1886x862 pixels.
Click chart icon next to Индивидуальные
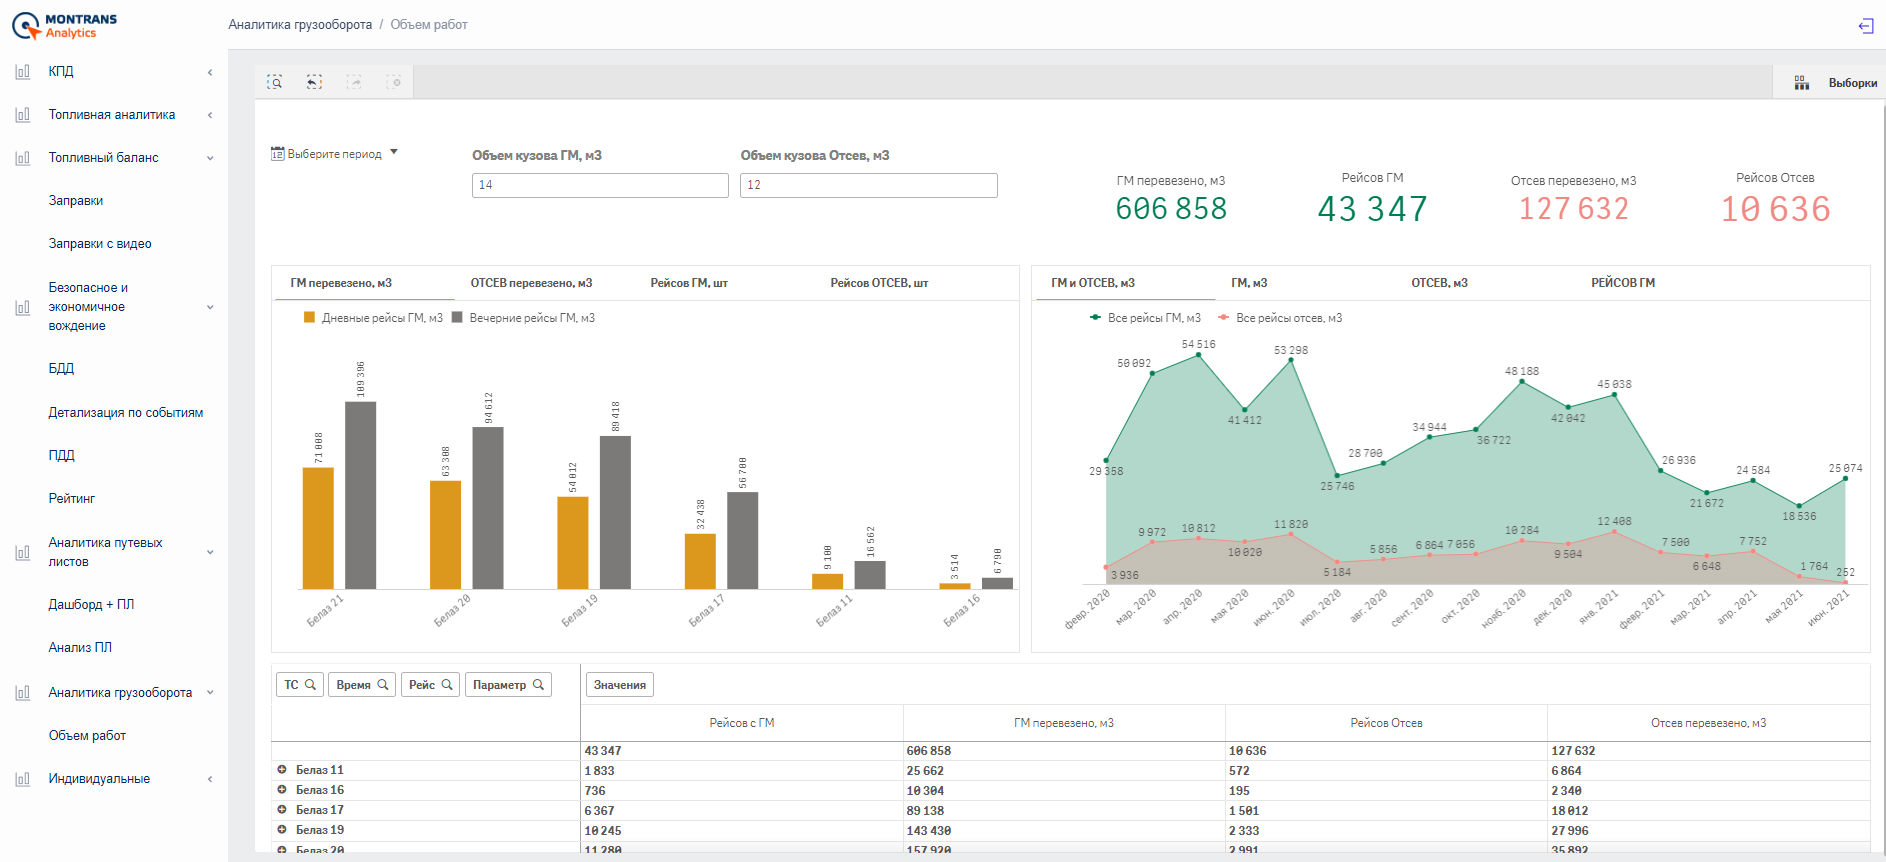pos(22,779)
